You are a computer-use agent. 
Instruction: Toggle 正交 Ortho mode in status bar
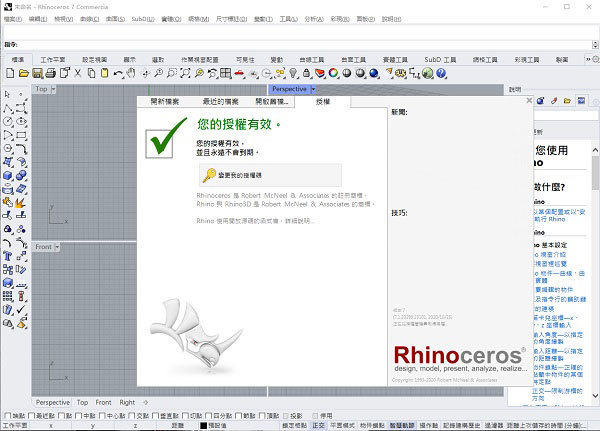pyautogui.click(x=318, y=426)
